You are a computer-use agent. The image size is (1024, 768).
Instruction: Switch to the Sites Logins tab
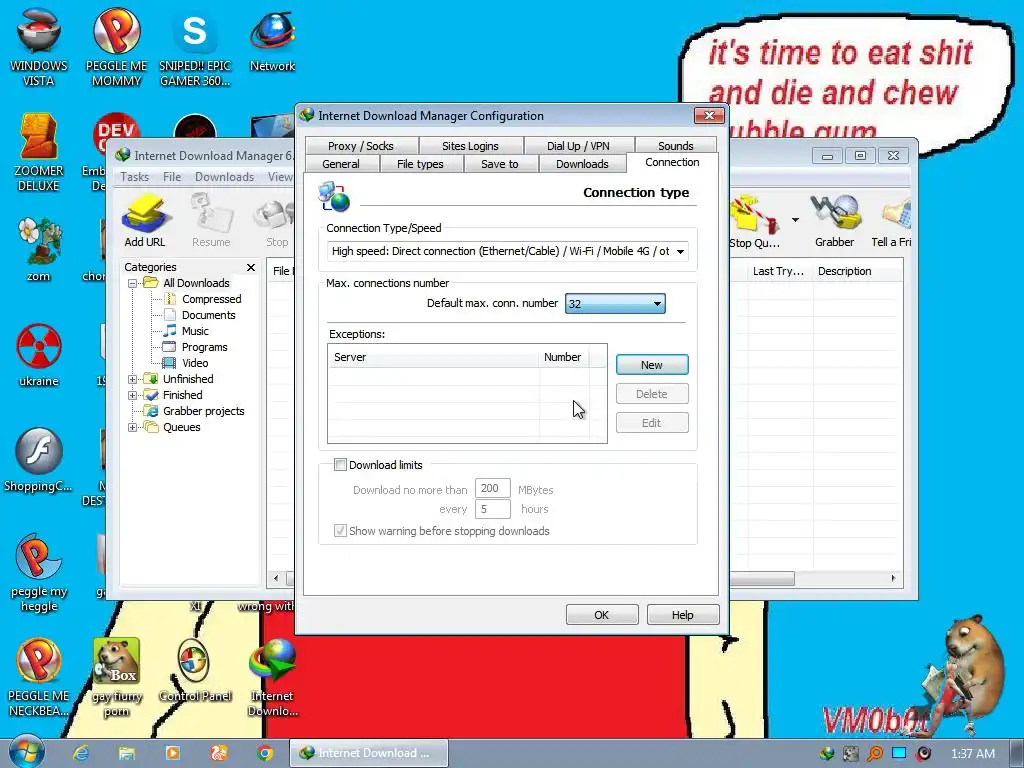pos(470,146)
